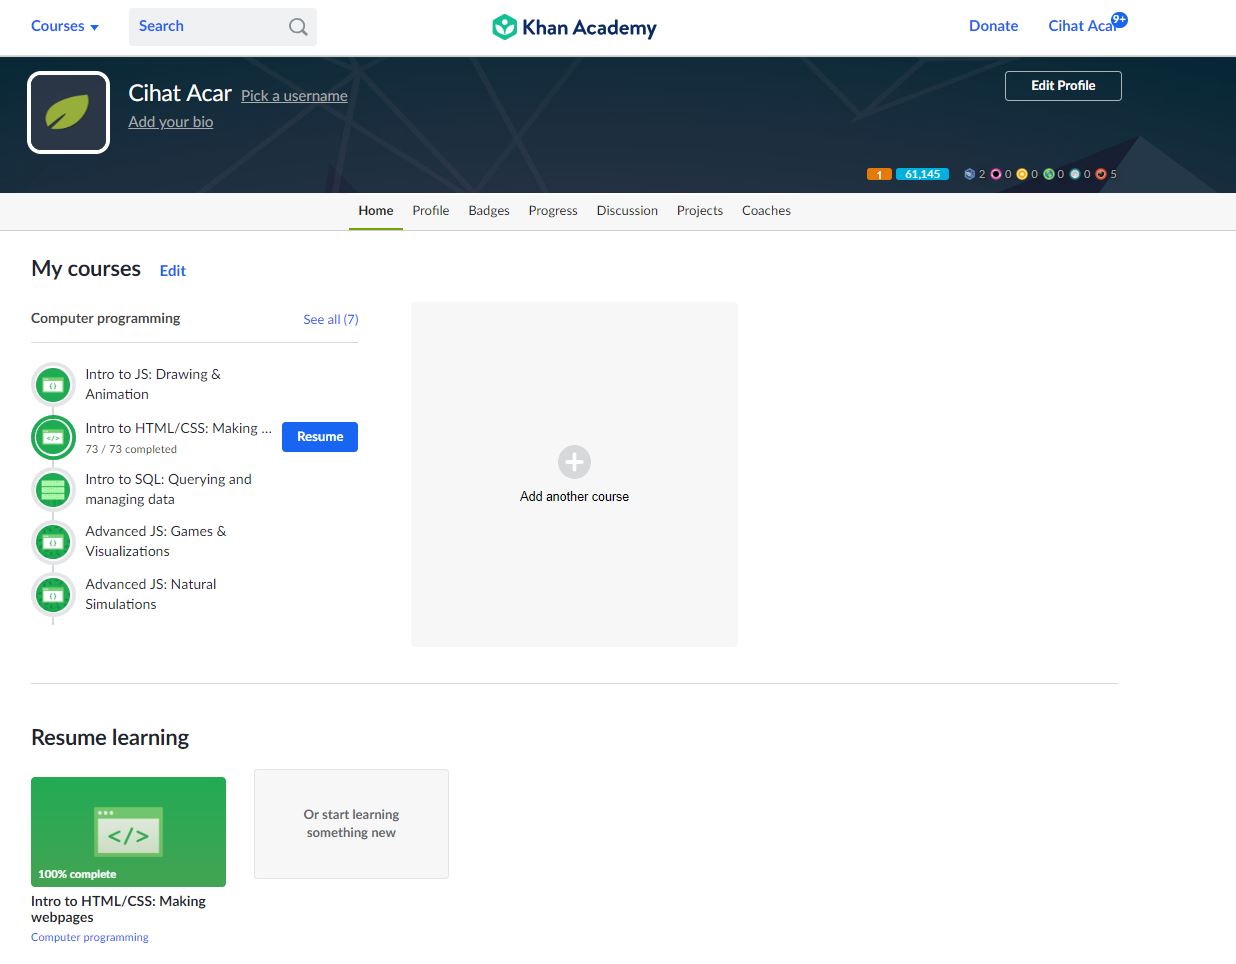Click the Add another course card

tap(574, 475)
